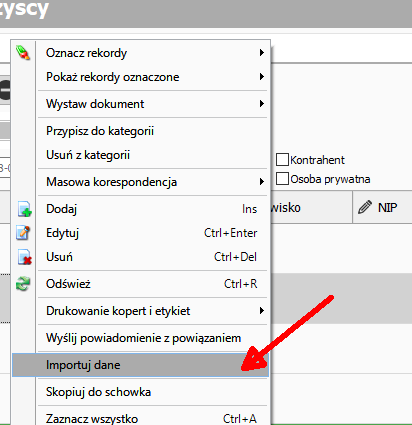Expand the Oznacz rekordy submenu arrow
Image resolution: width=412 pixels, height=425 pixels.
click(262, 53)
